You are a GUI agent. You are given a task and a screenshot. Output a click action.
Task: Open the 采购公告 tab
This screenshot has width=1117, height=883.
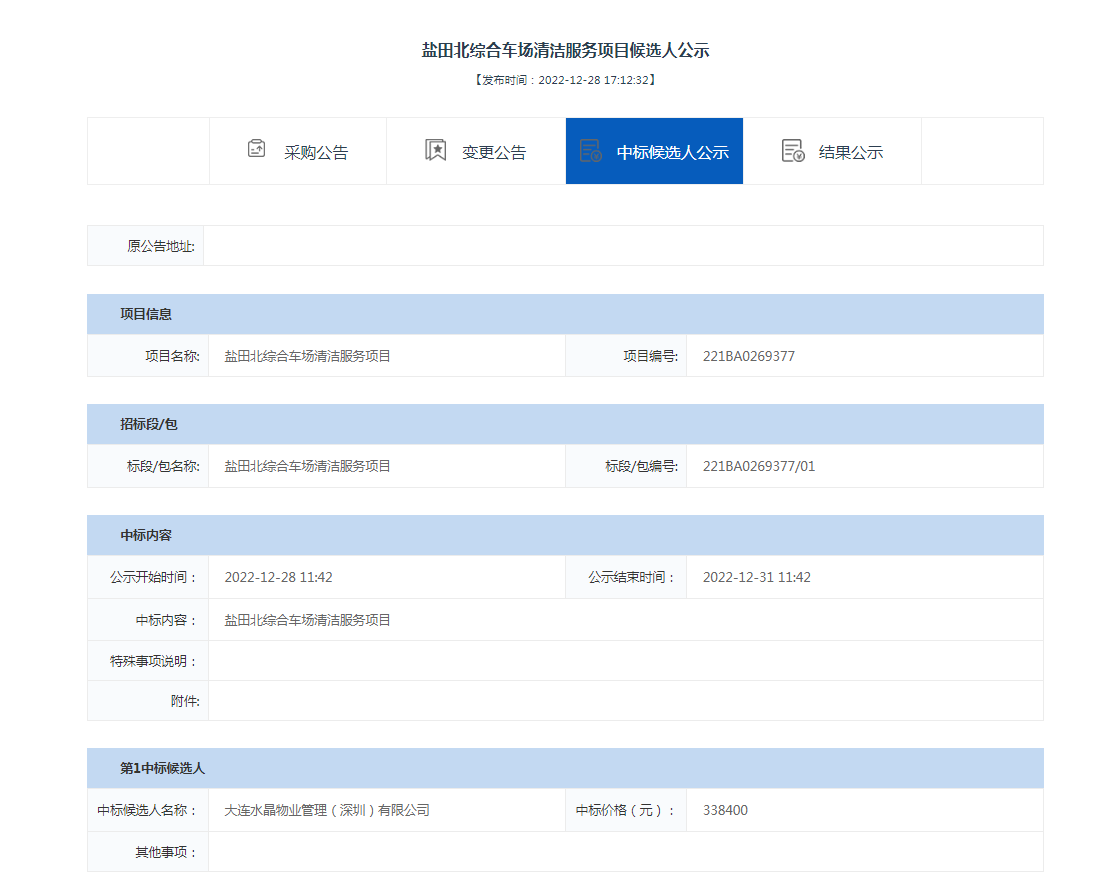coord(298,151)
